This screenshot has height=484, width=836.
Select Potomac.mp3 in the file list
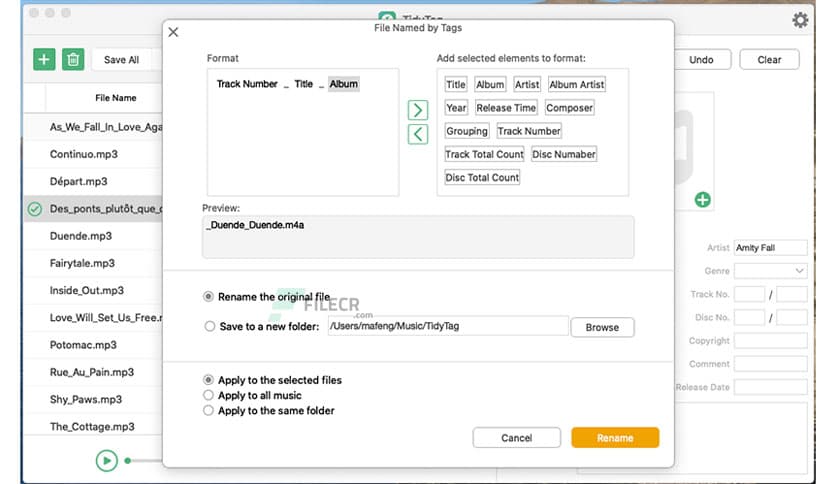click(93, 345)
